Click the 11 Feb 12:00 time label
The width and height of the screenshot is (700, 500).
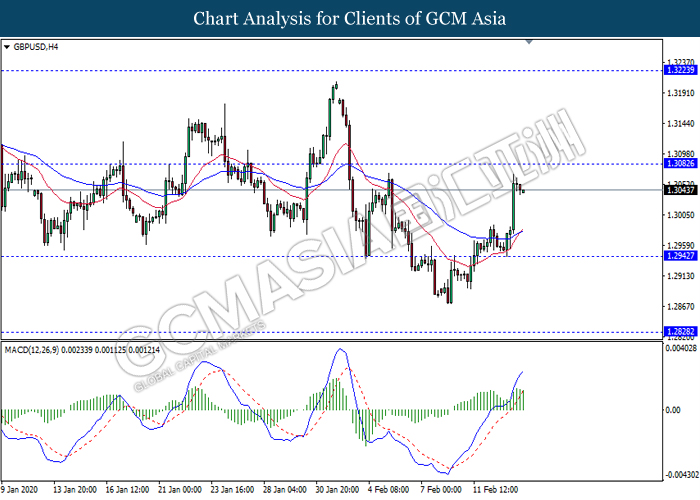coord(496,490)
